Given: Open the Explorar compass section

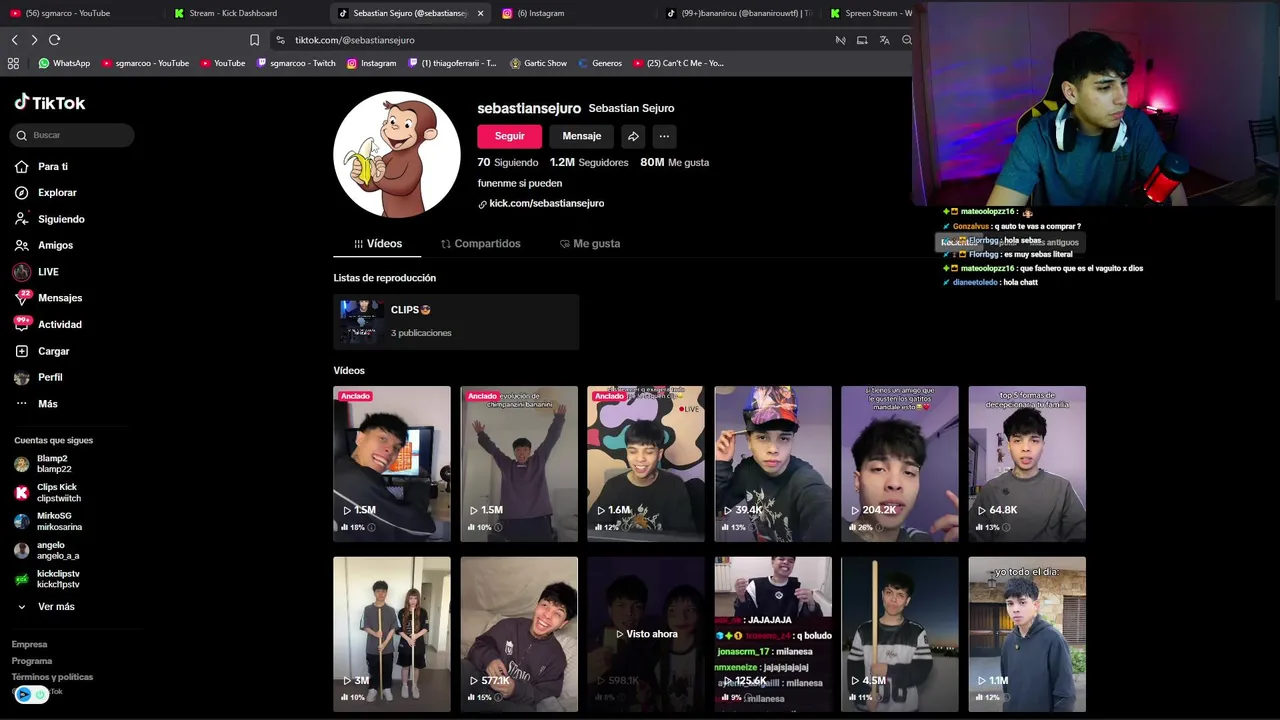Looking at the screenshot, I should coord(45,193).
